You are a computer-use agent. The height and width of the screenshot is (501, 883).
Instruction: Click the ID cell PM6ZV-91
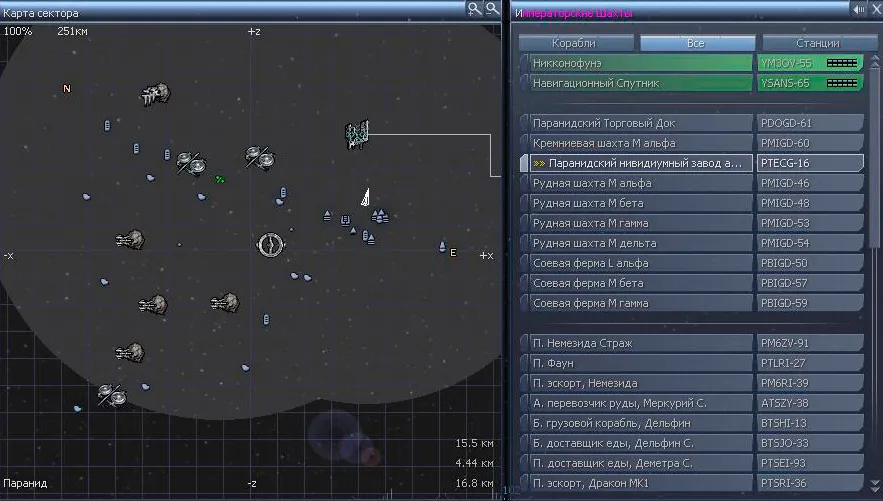[x=810, y=343]
